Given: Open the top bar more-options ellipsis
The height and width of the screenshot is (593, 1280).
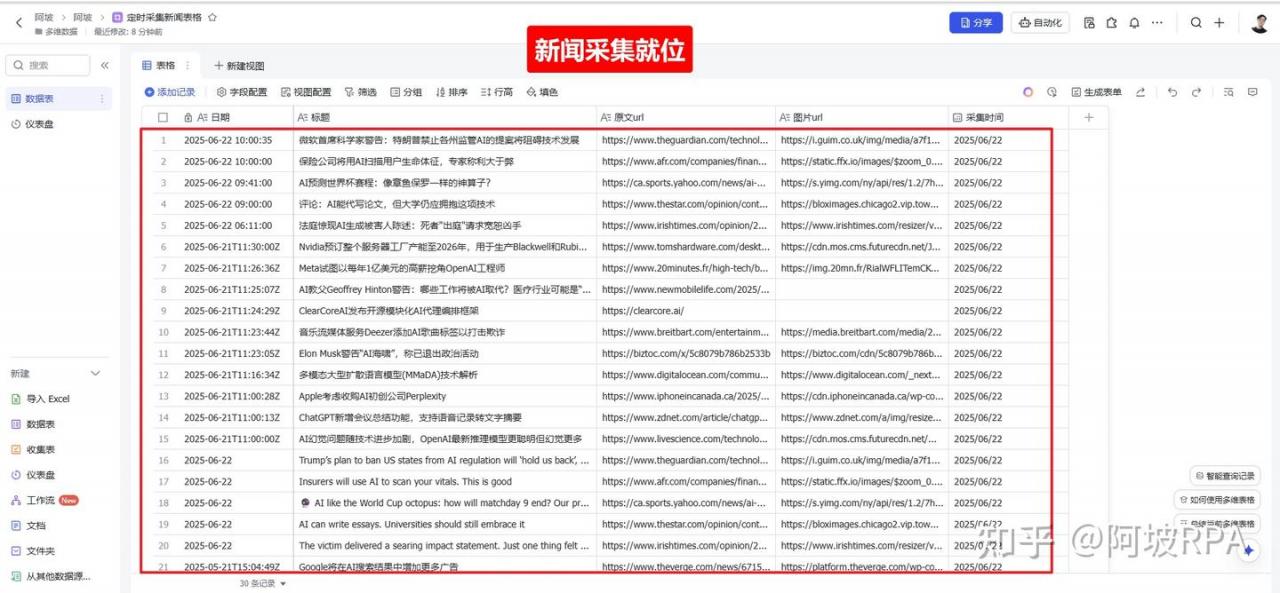Looking at the screenshot, I should [1157, 22].
